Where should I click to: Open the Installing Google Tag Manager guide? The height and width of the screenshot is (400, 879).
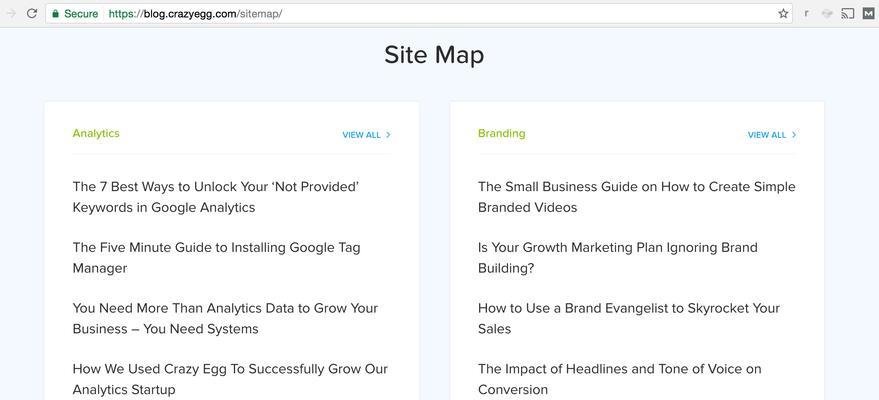216,258
